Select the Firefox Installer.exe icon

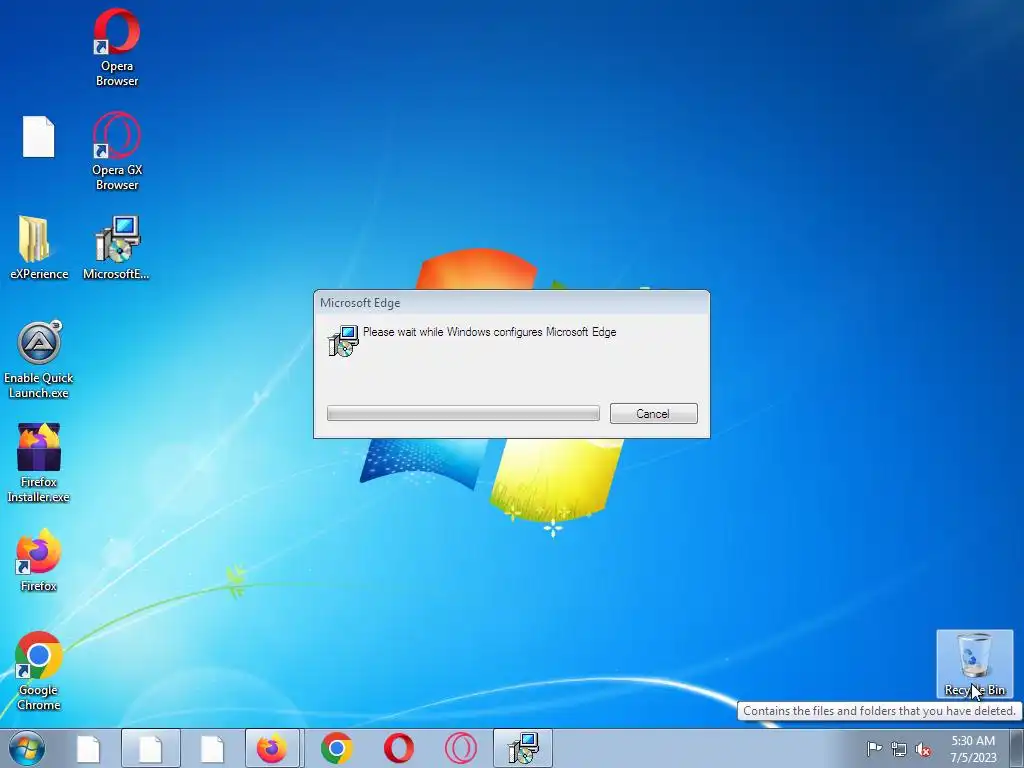pyautogui.click(x=39, y=463)
